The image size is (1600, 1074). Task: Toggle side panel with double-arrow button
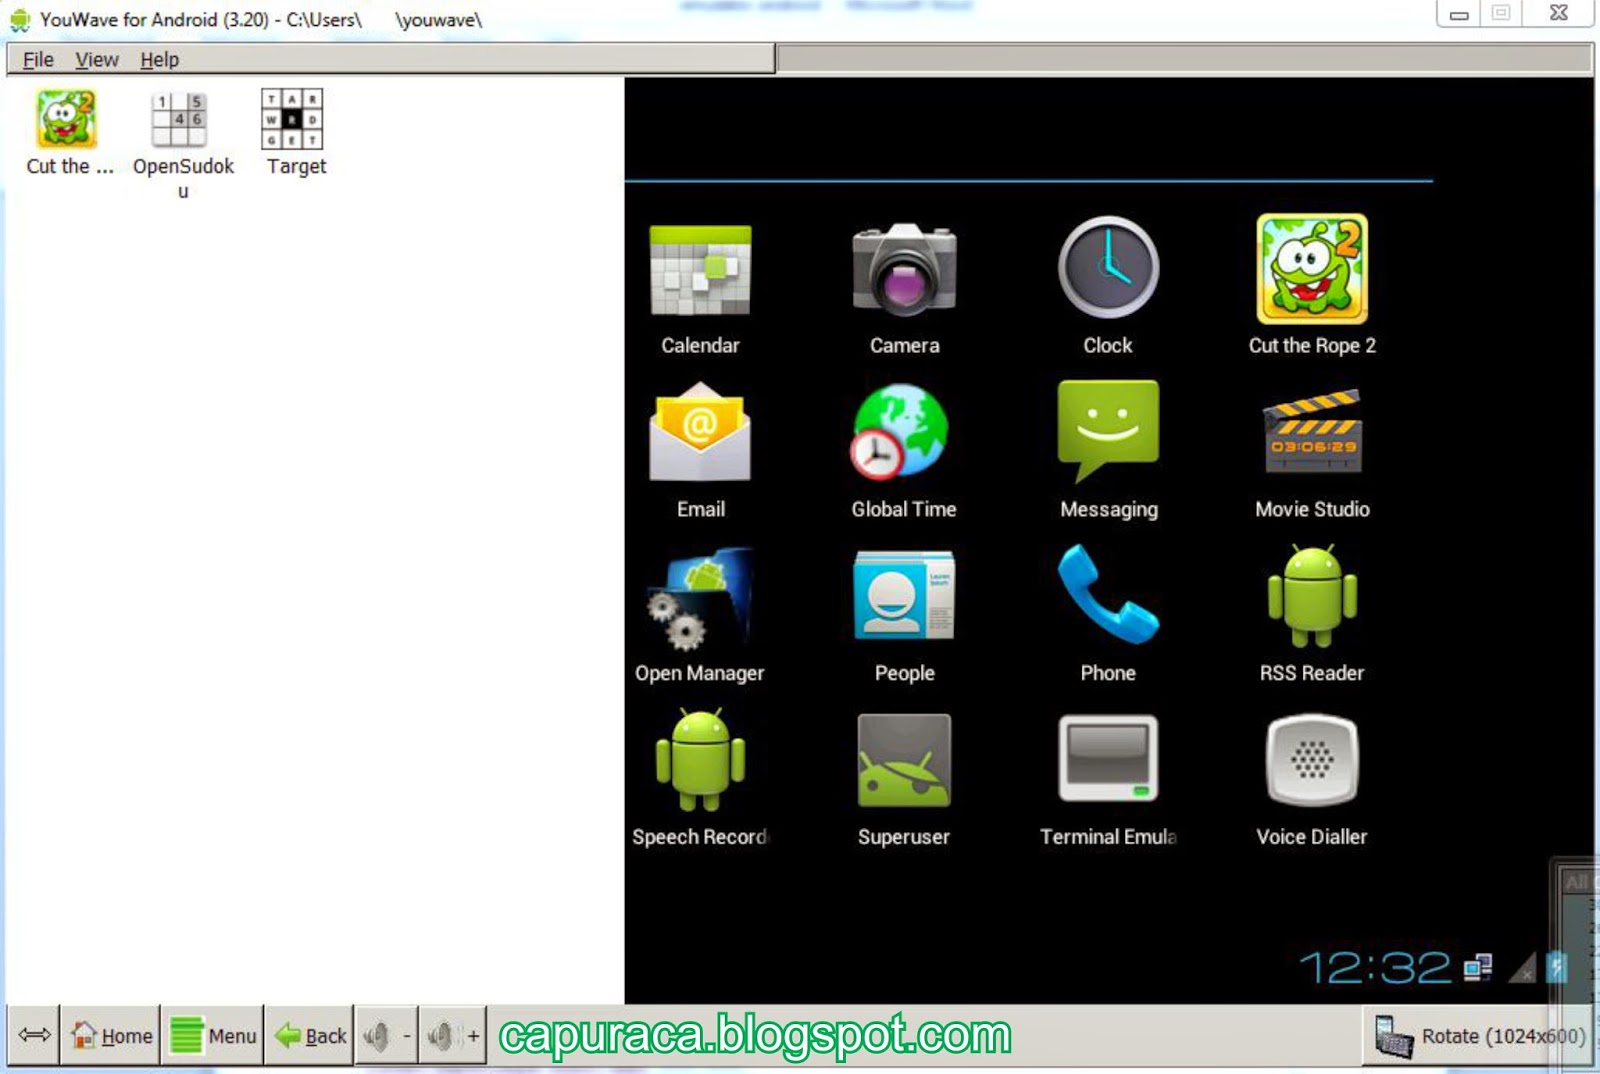pos(34,1035)
